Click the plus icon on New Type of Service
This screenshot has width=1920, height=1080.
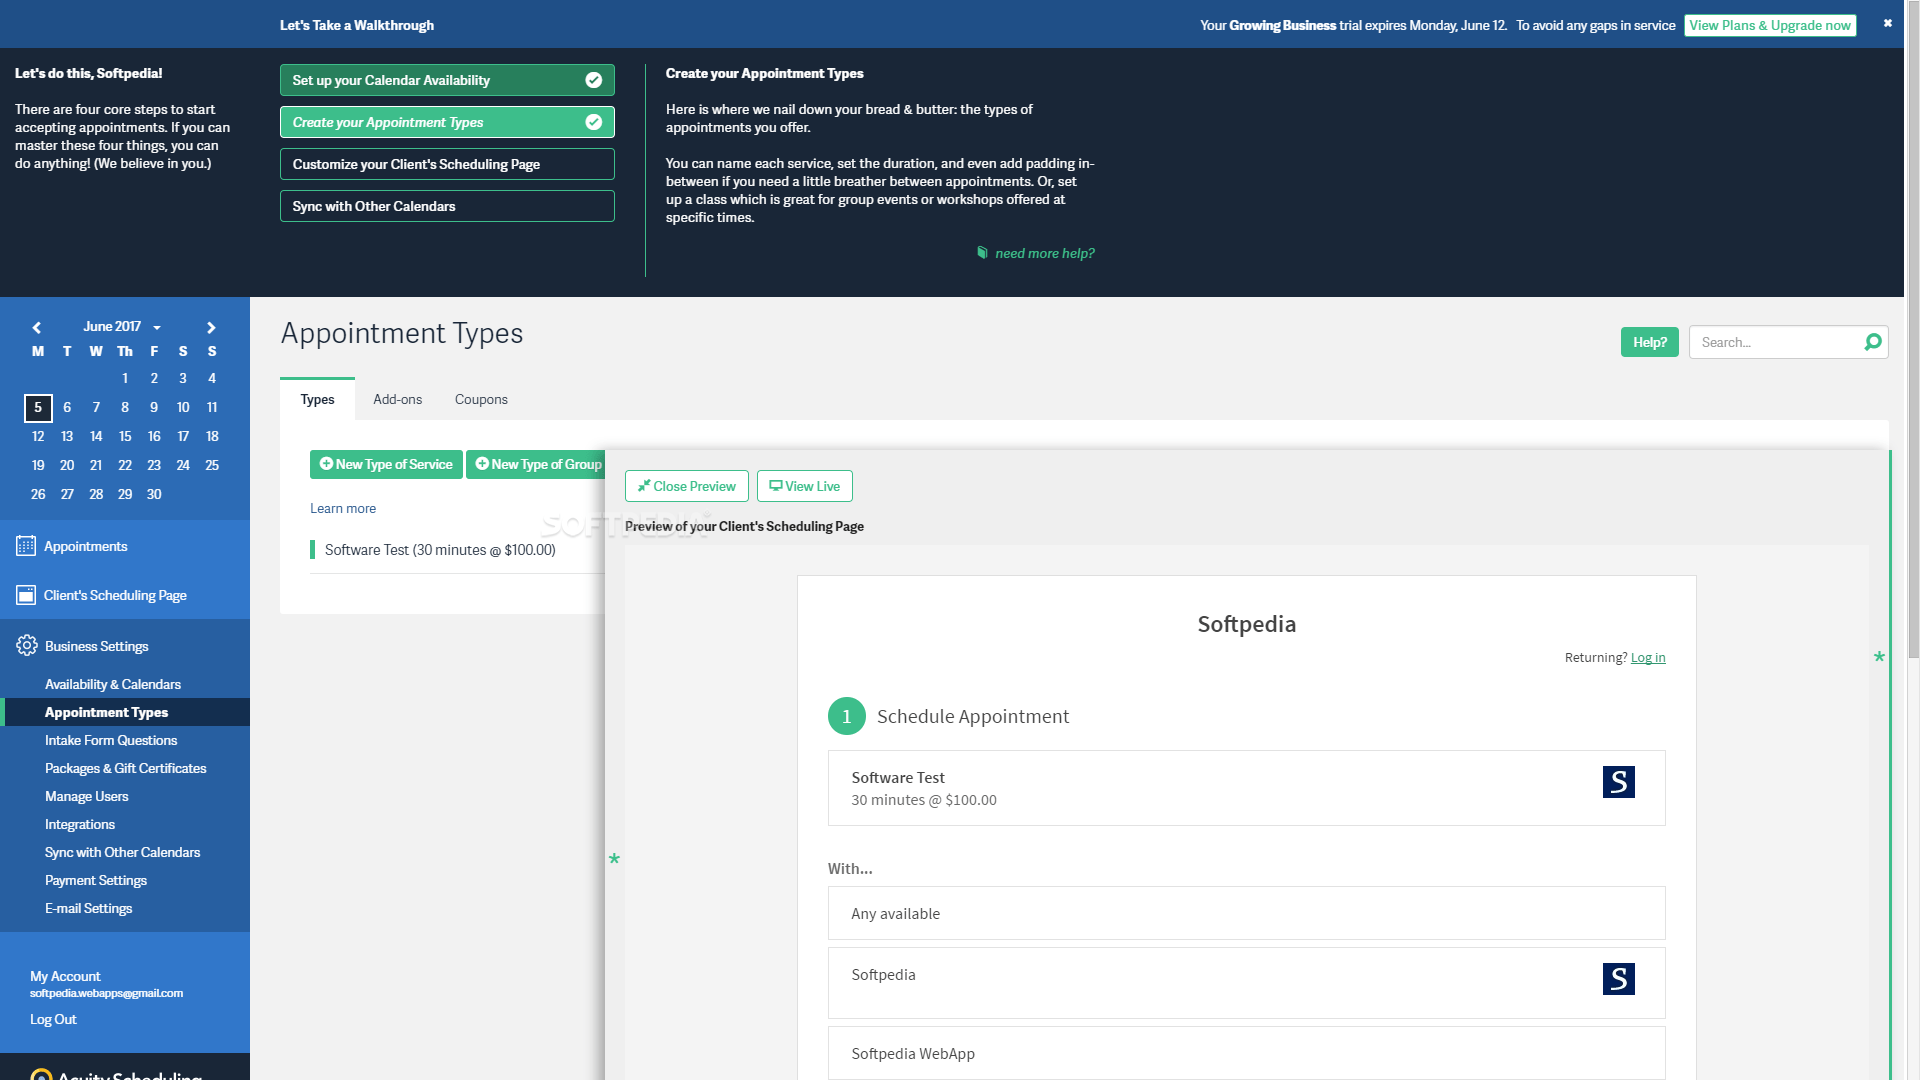[x=327, y=463]
